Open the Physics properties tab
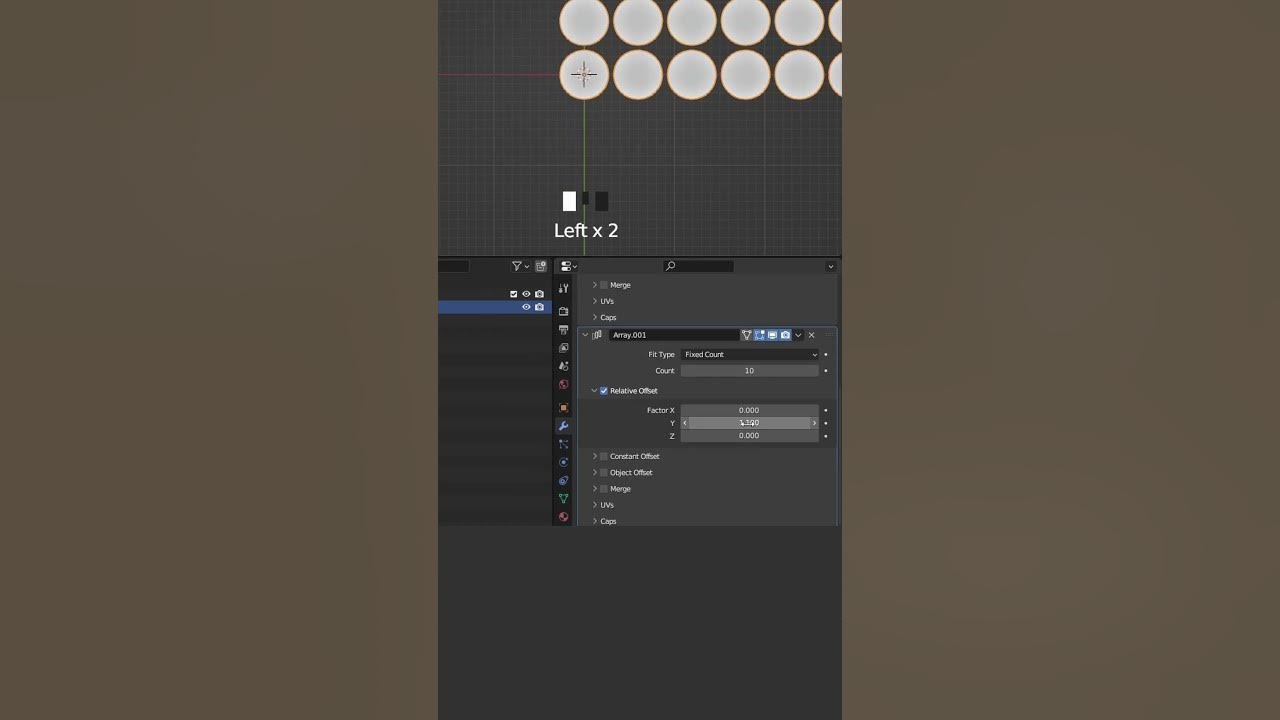 click(x=564, y=462)
